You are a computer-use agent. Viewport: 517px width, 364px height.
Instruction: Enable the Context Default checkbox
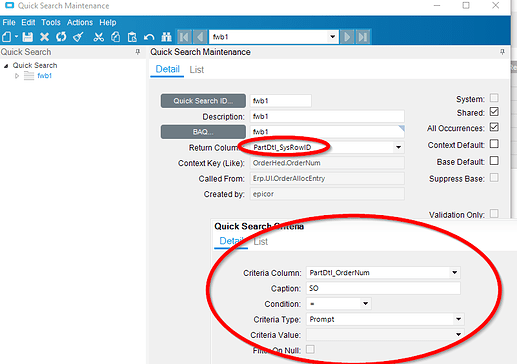494,144
